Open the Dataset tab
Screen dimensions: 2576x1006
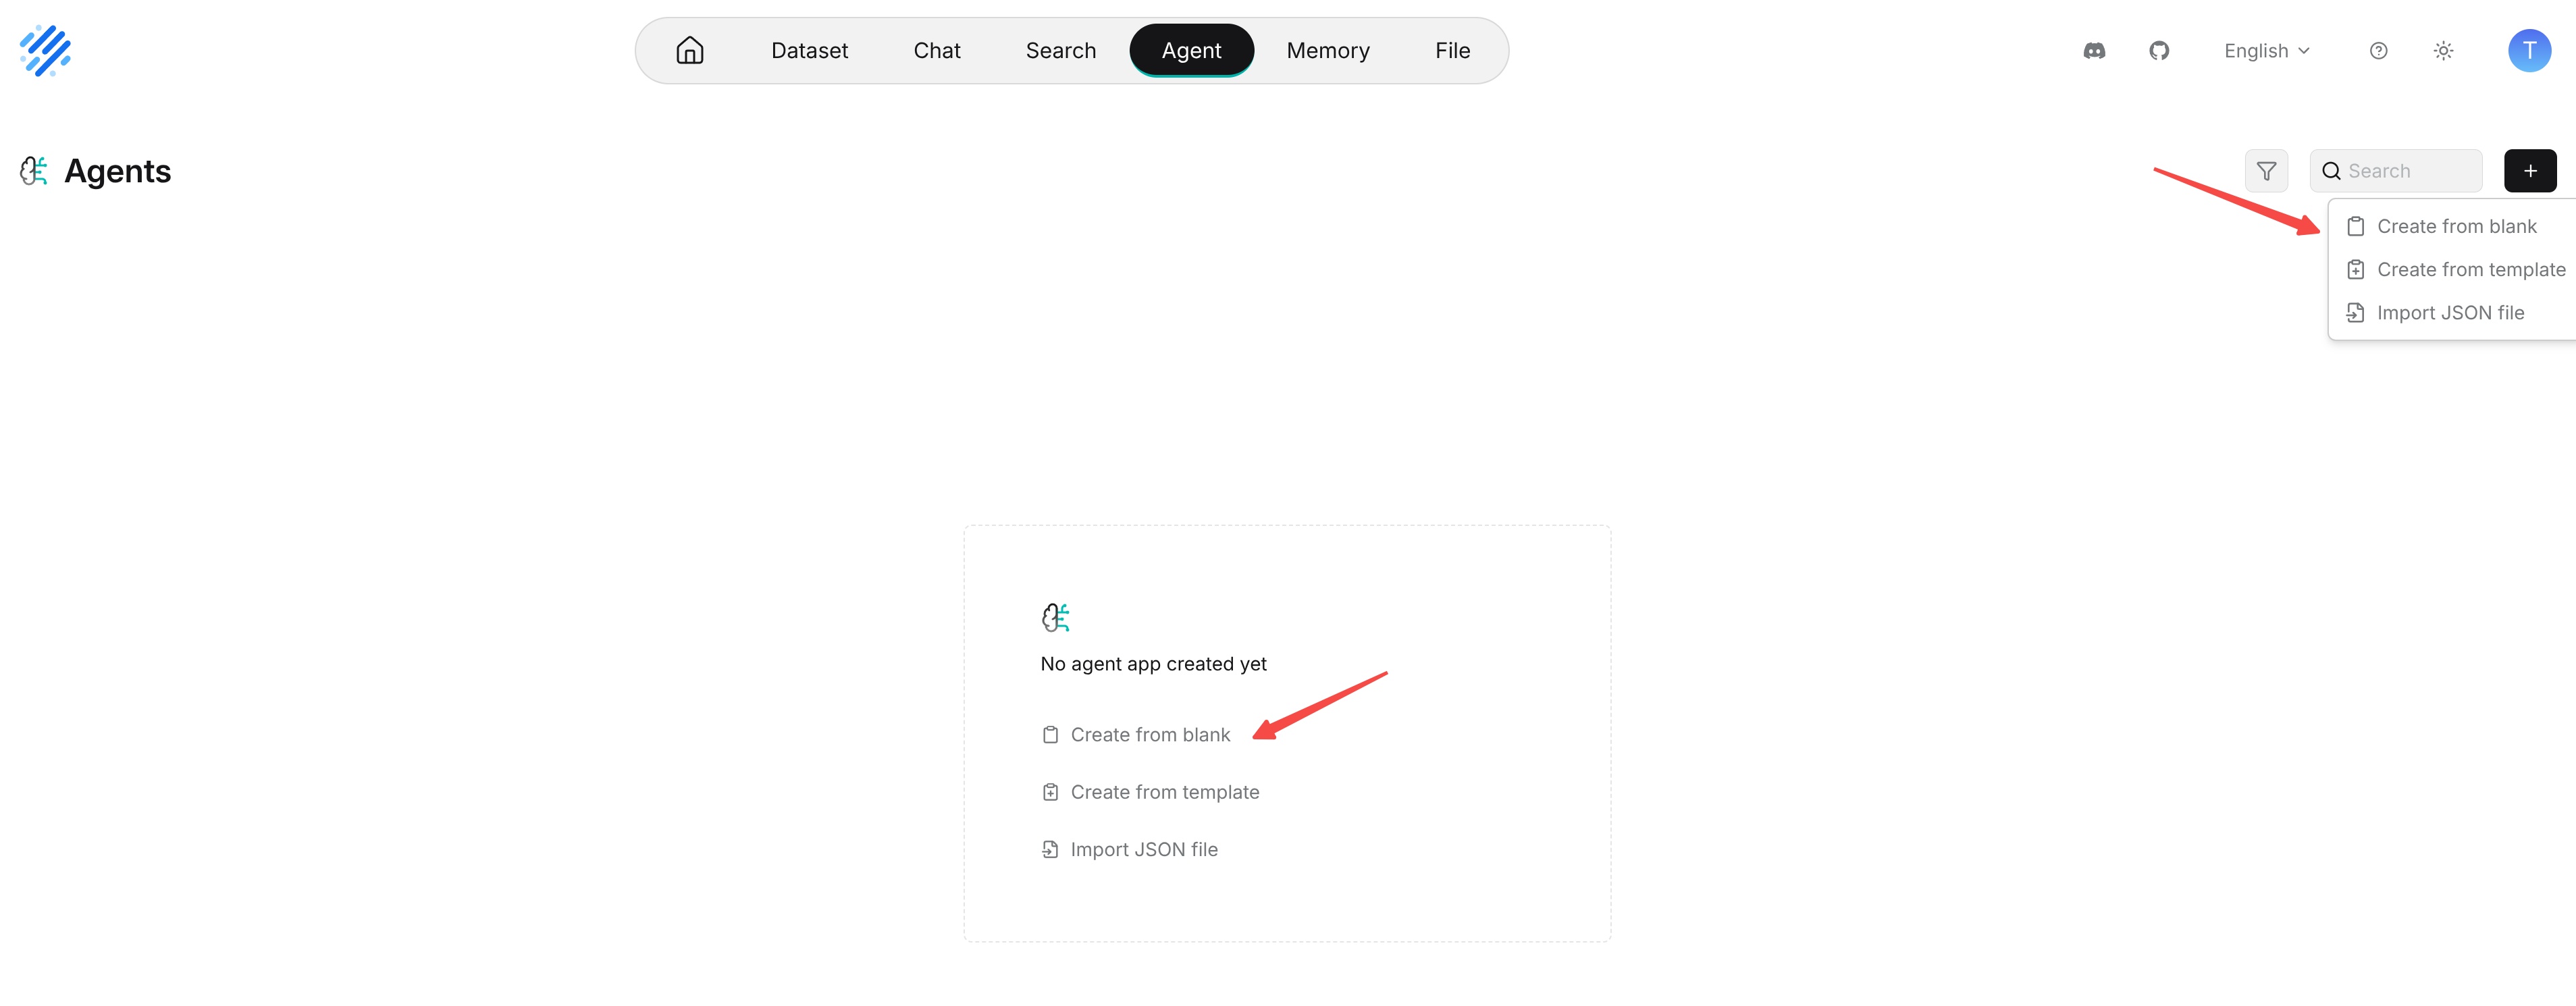pos(809,50)
